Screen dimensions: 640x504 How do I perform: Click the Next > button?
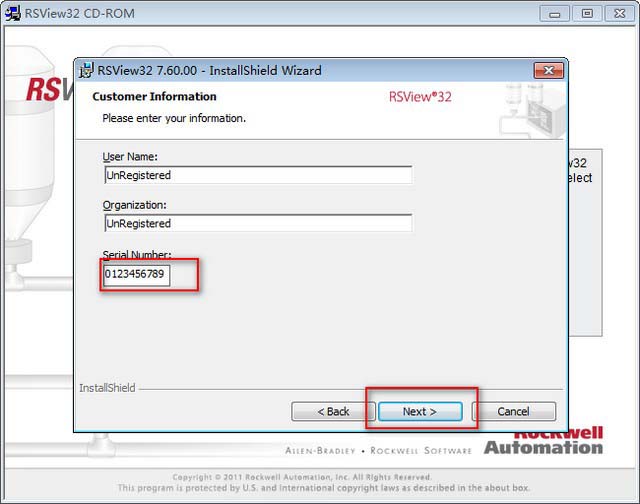(420, 411)
